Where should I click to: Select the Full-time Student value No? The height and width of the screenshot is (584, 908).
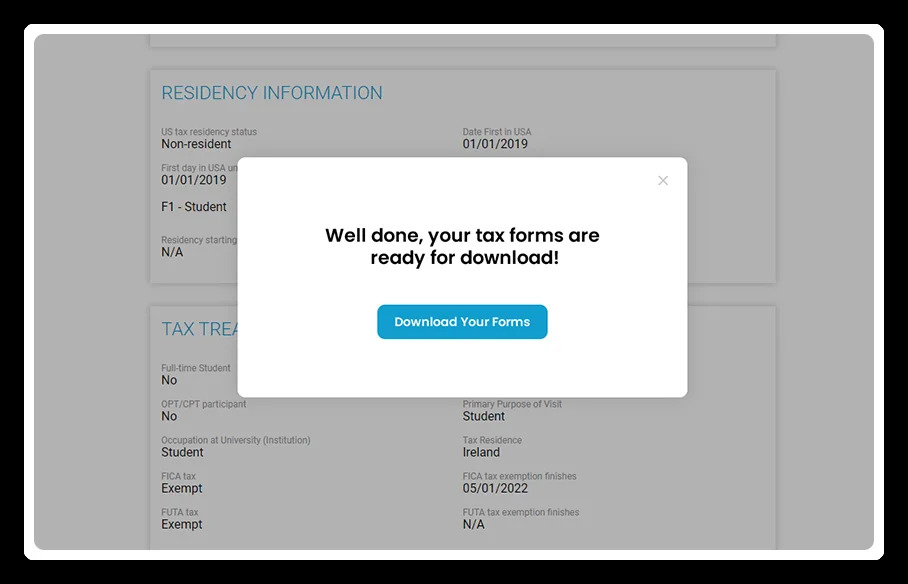[169, 380]
